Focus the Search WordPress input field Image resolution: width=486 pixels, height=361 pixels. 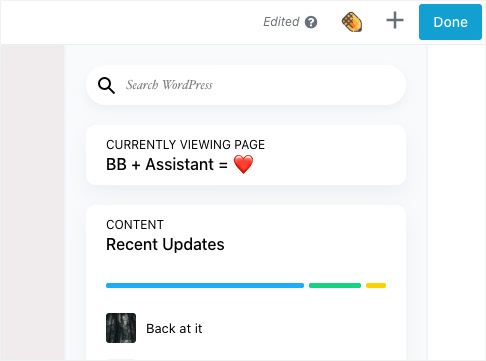(x=246, y=85)
